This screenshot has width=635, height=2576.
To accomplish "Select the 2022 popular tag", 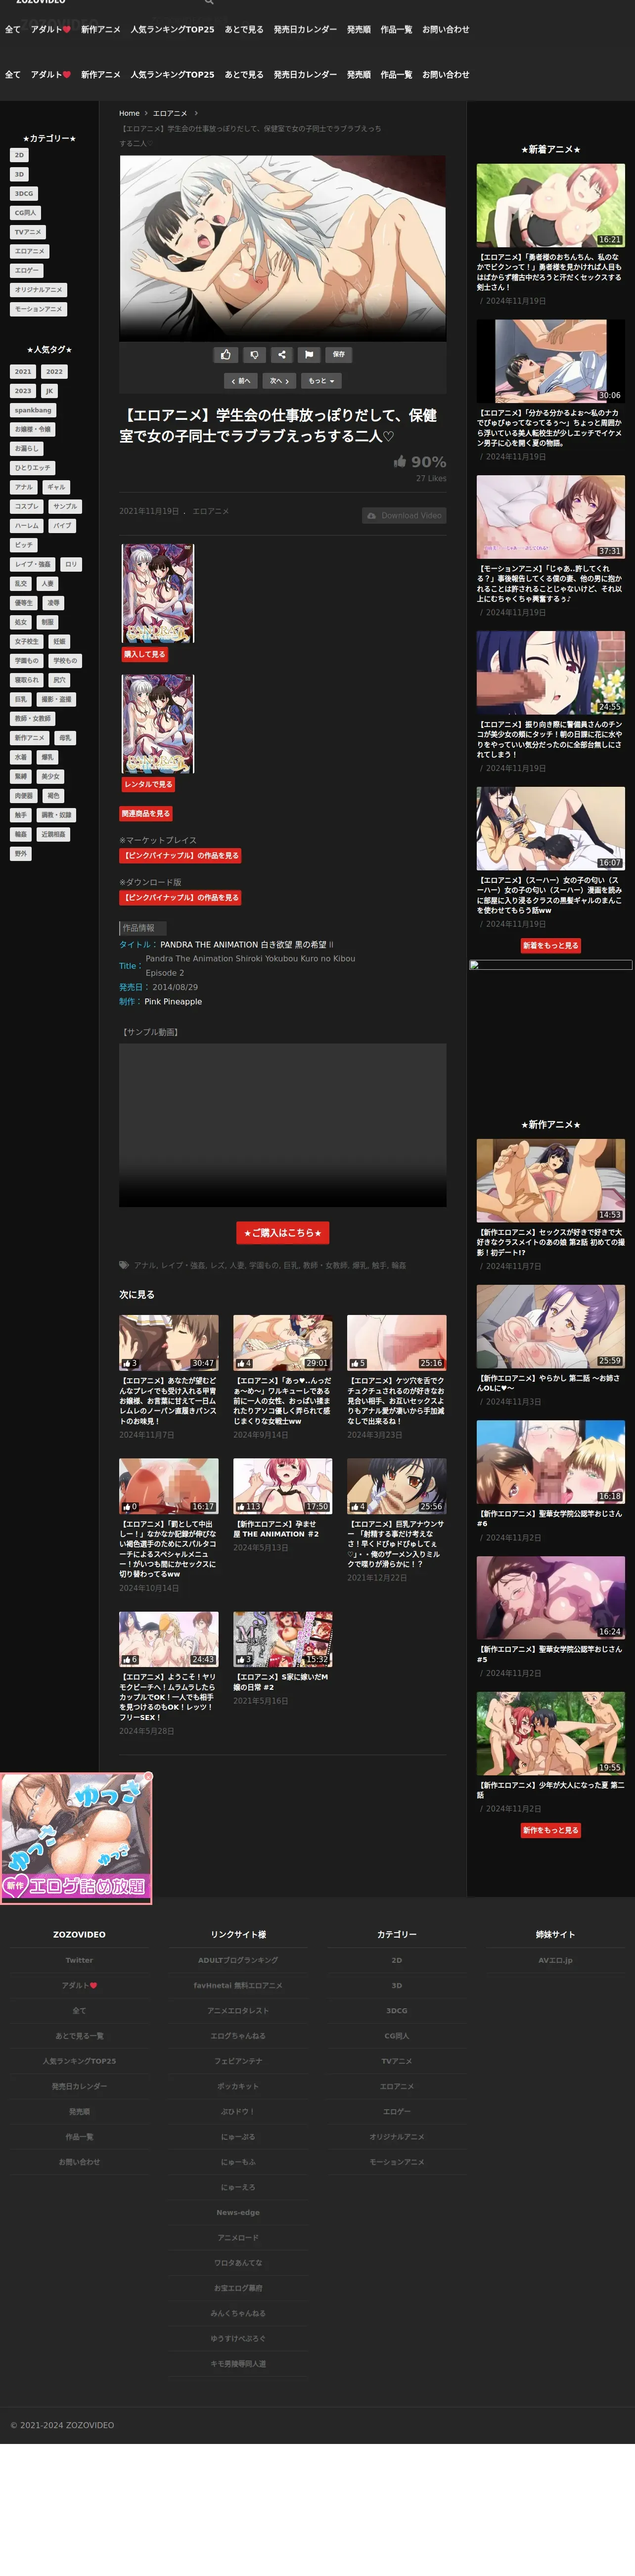I will [x=54, y=372].
